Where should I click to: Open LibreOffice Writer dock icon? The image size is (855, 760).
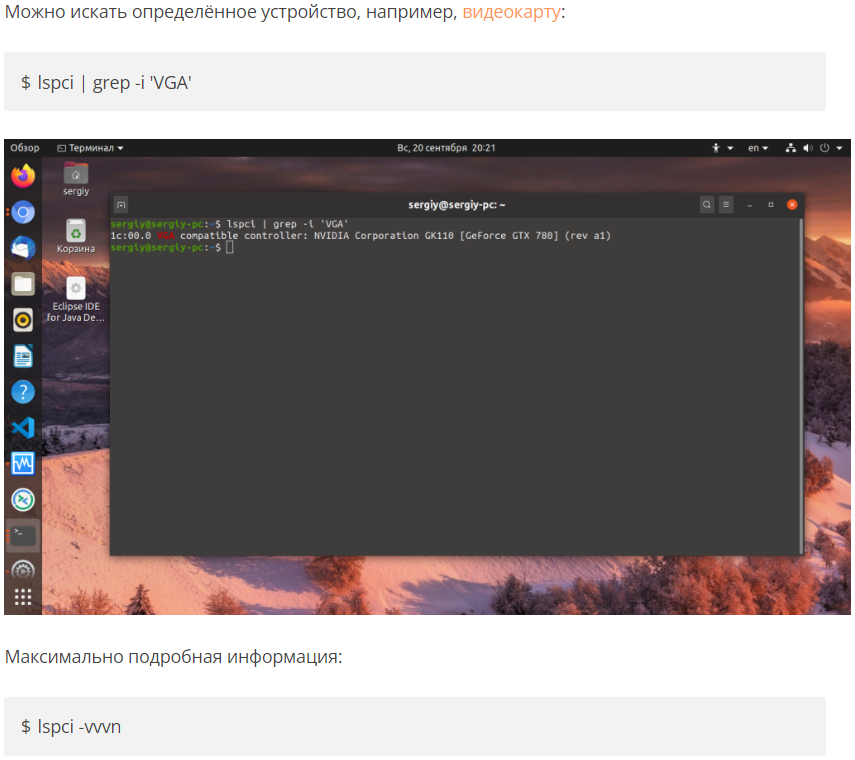coord(23,356)
